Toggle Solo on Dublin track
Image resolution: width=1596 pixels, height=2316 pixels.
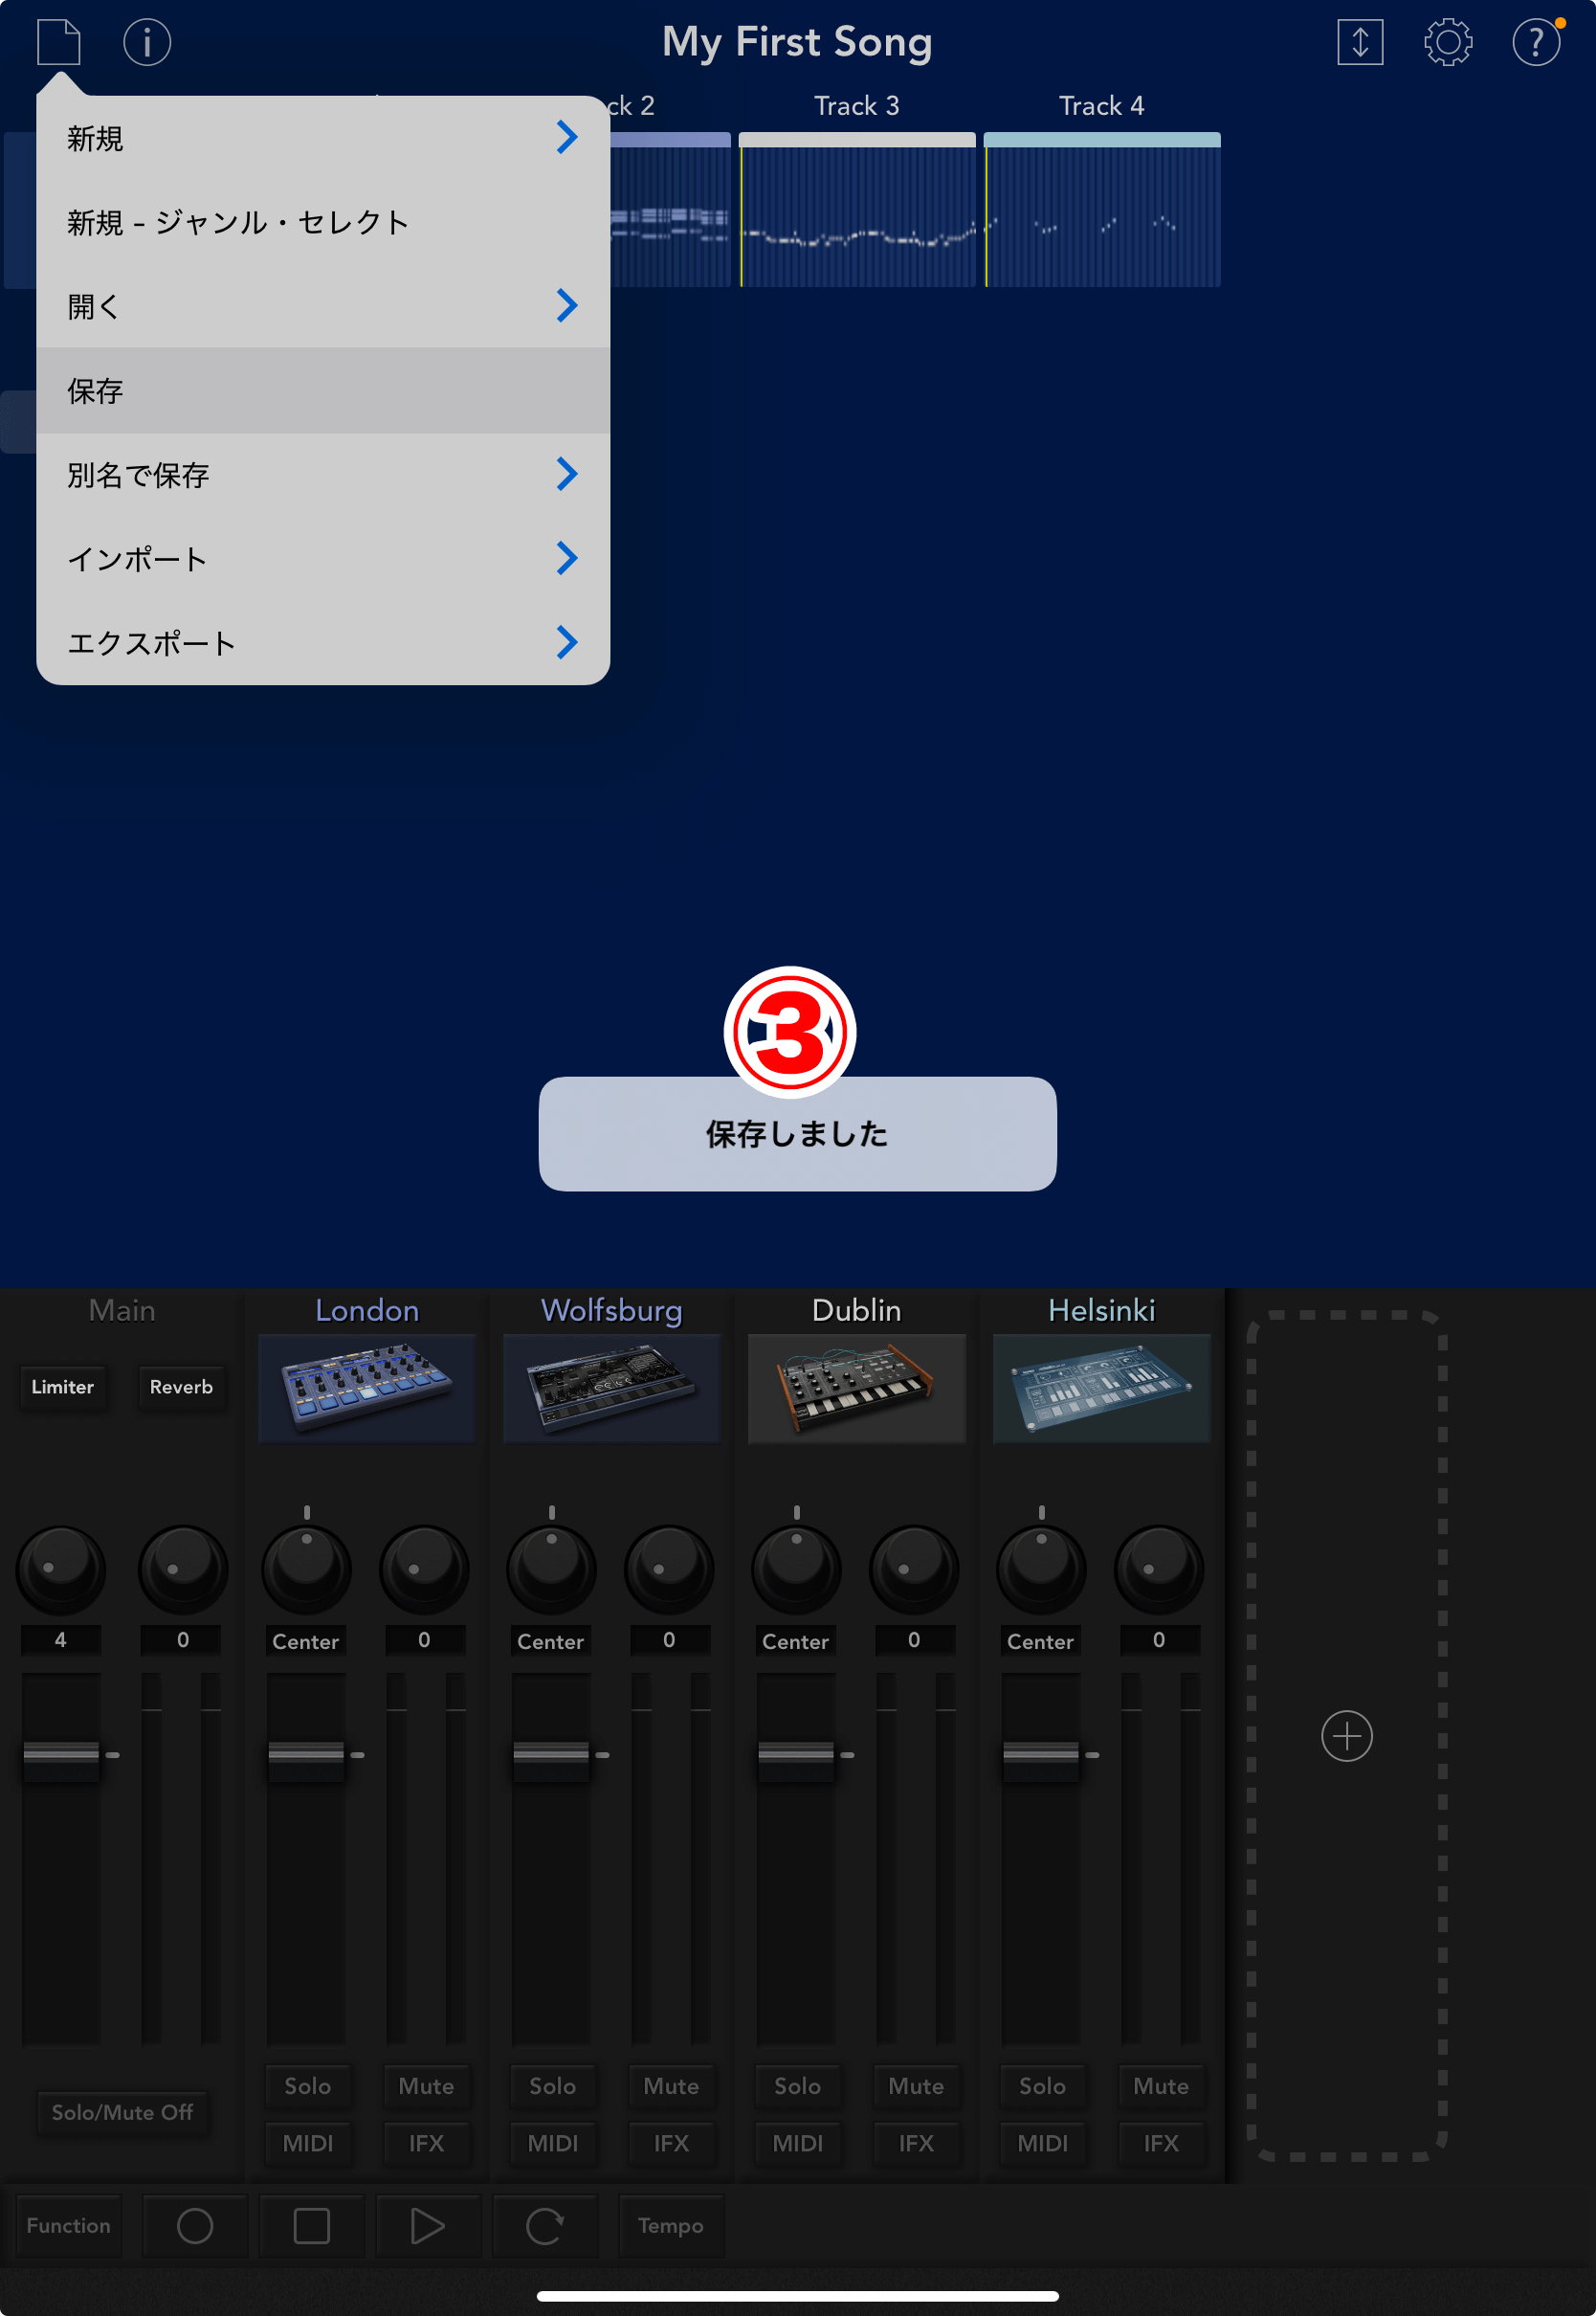(798, 2086)
